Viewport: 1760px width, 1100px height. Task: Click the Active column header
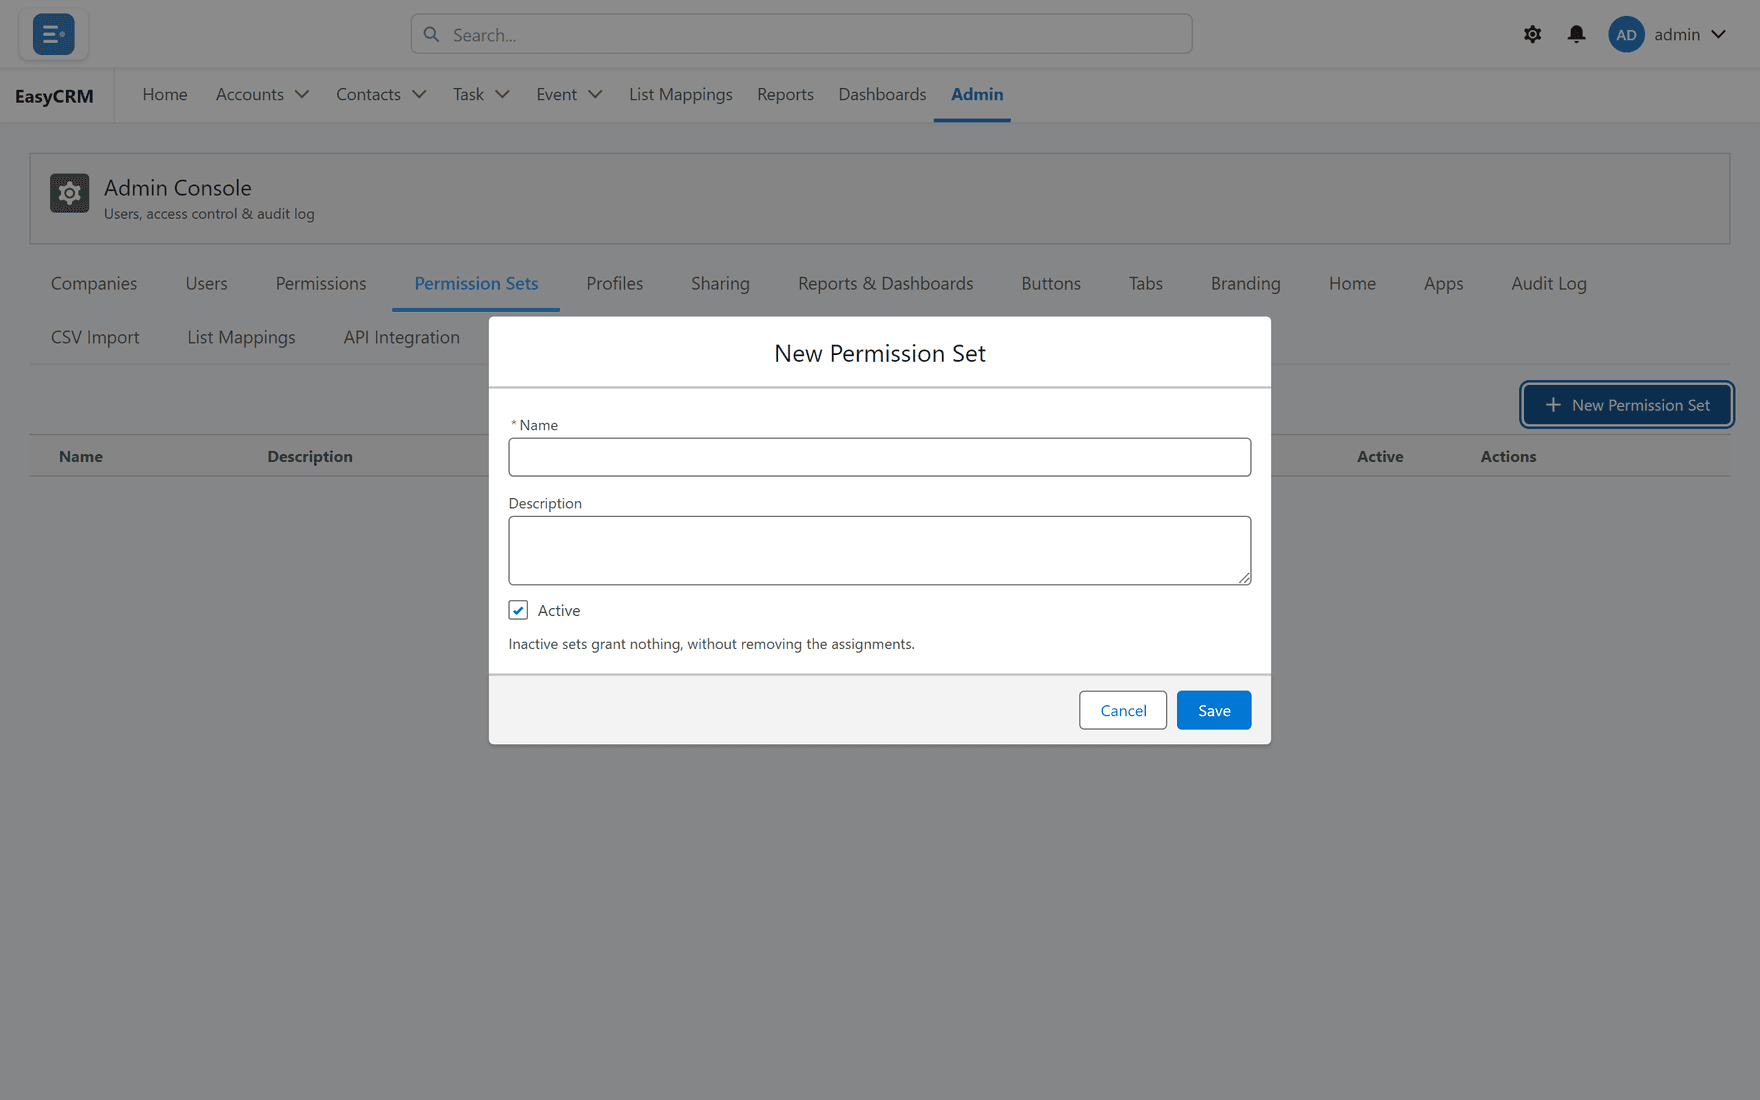1380,456
